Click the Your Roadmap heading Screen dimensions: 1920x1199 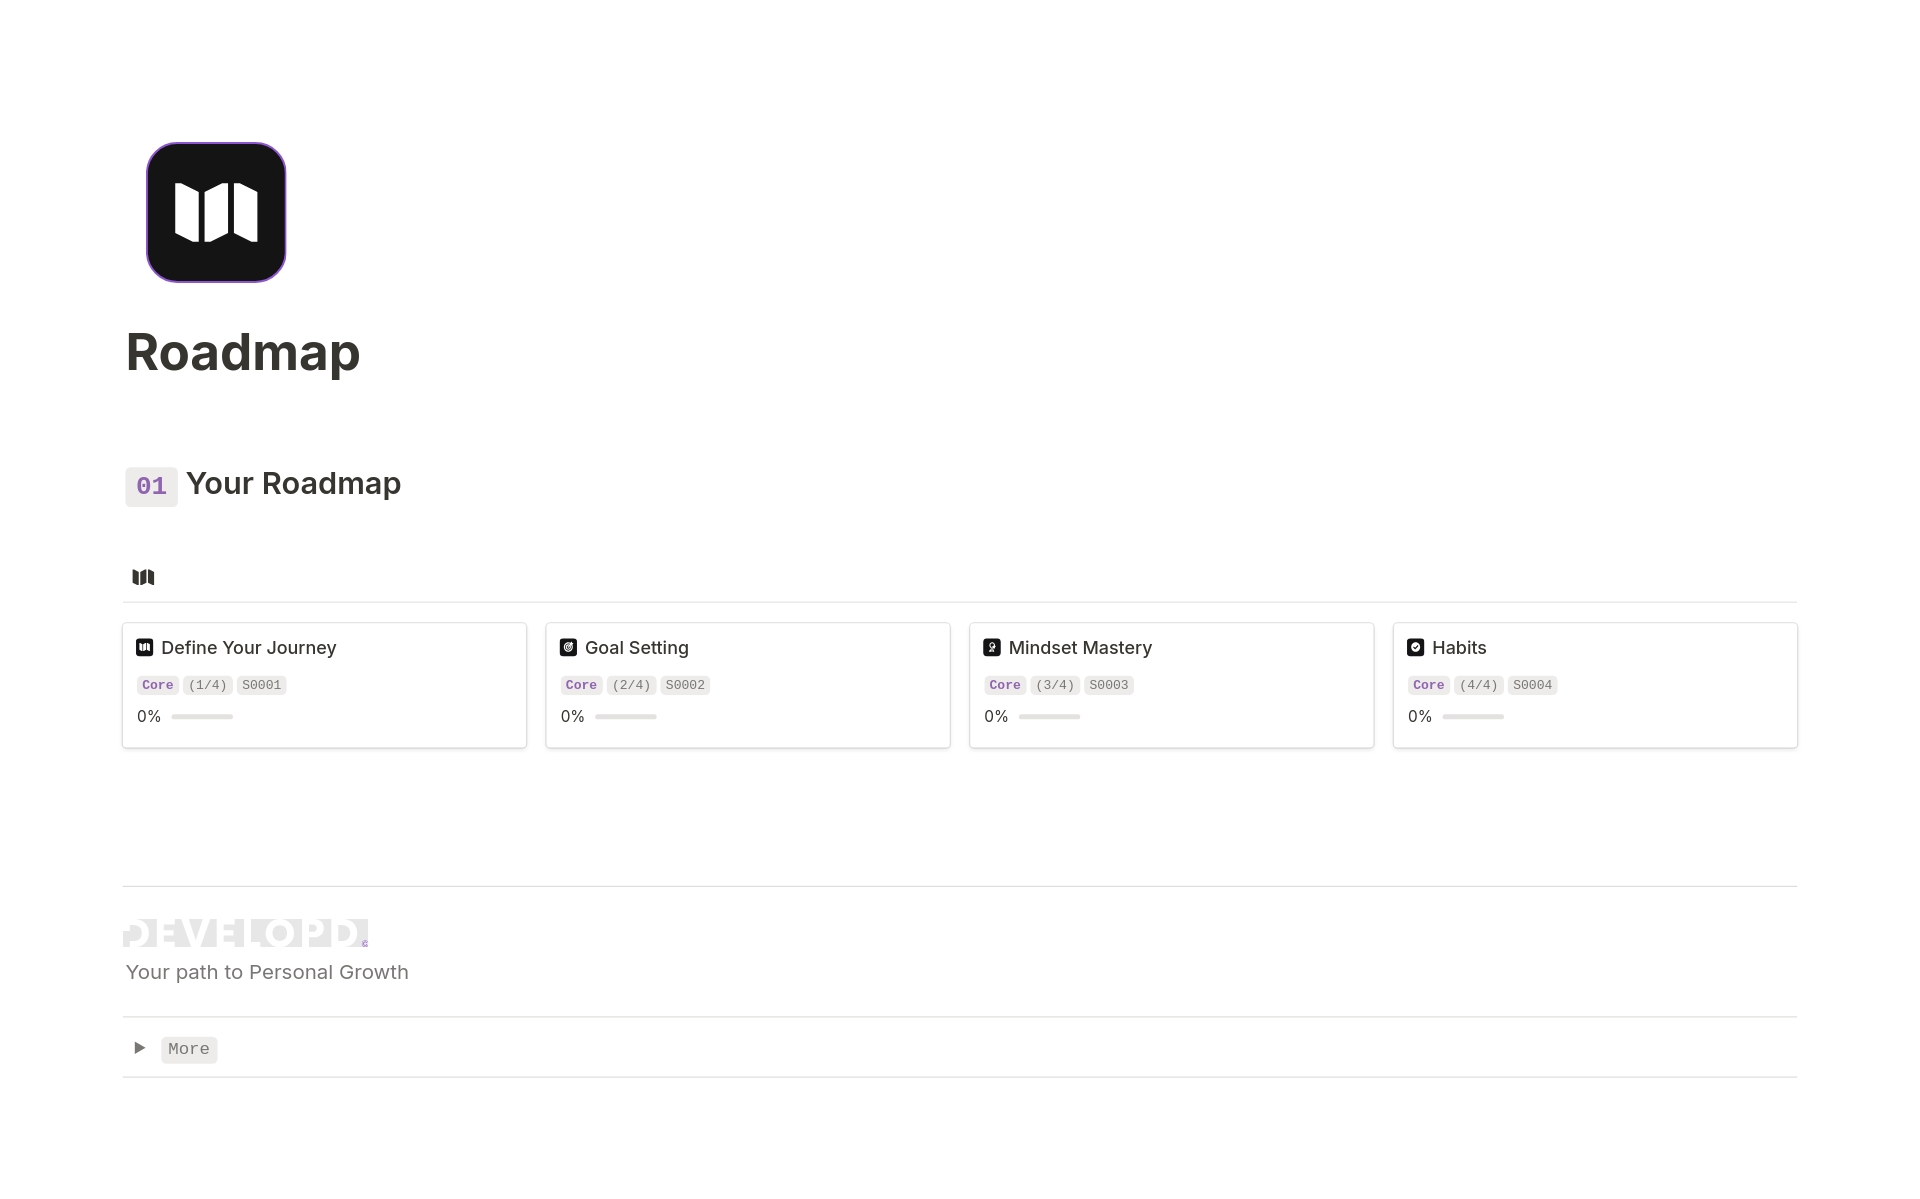(x=293, y=484)
